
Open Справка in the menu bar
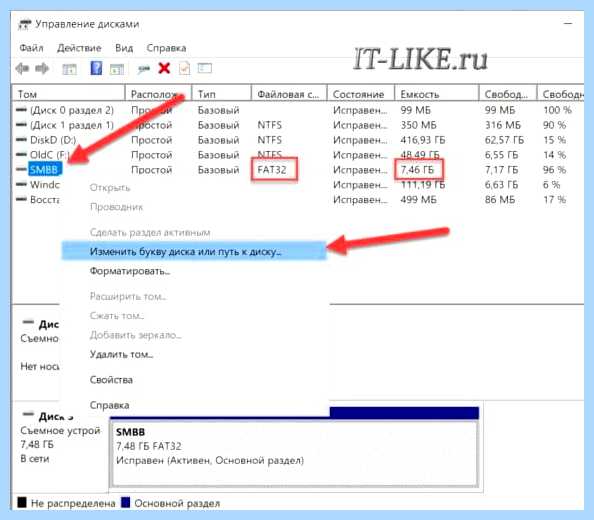click(x=166, y=48)
